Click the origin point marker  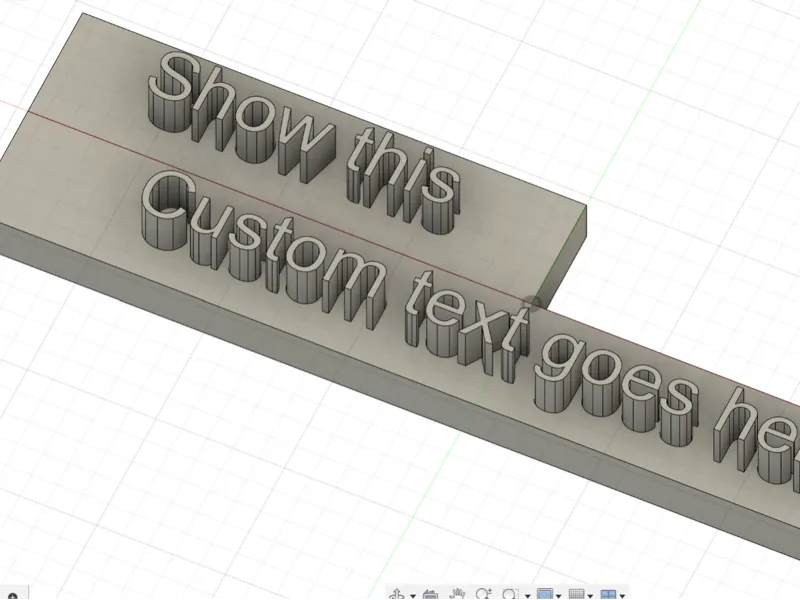point(534,304)
